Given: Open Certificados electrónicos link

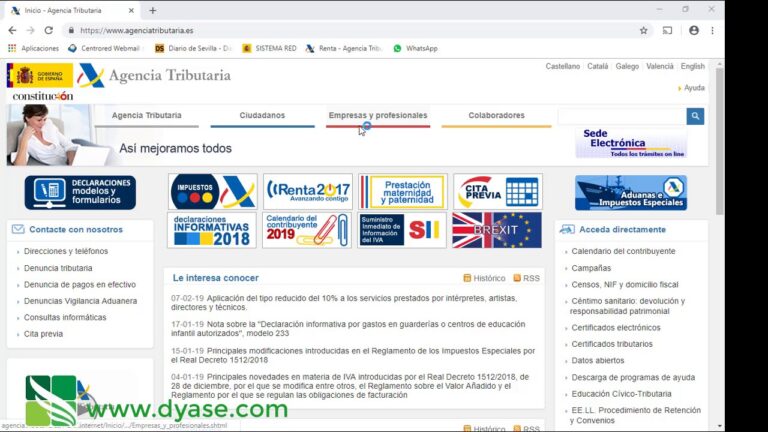Looking at the screenshot, I should pyautogui.click(x=616, y=328).
